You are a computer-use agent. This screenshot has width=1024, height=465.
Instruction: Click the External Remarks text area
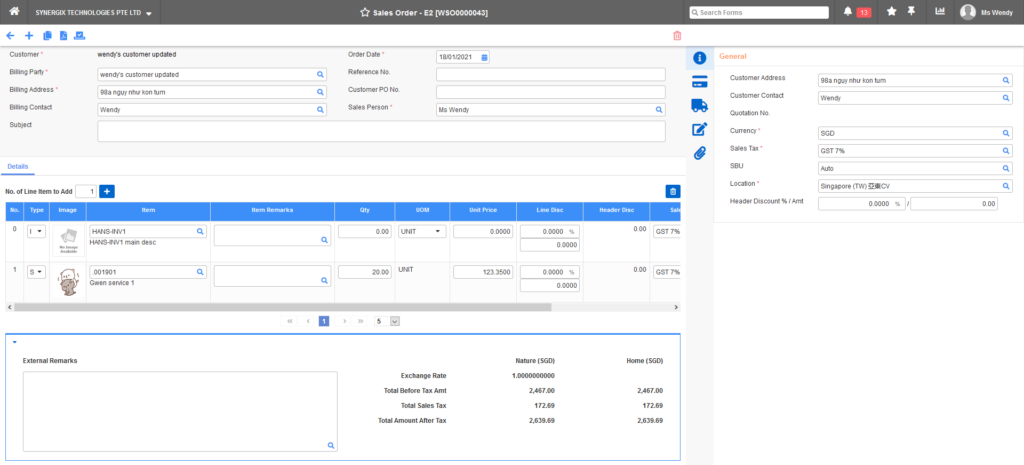180,411
